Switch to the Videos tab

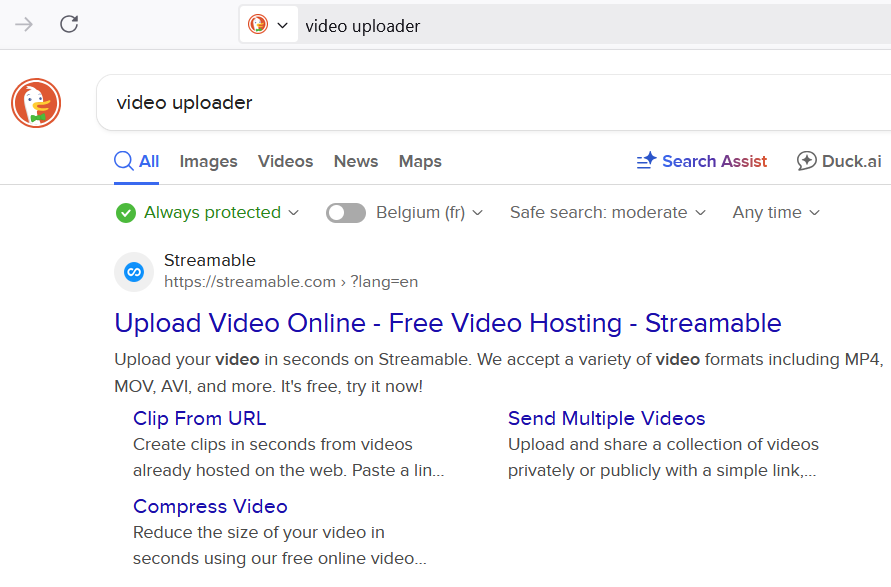285,161
